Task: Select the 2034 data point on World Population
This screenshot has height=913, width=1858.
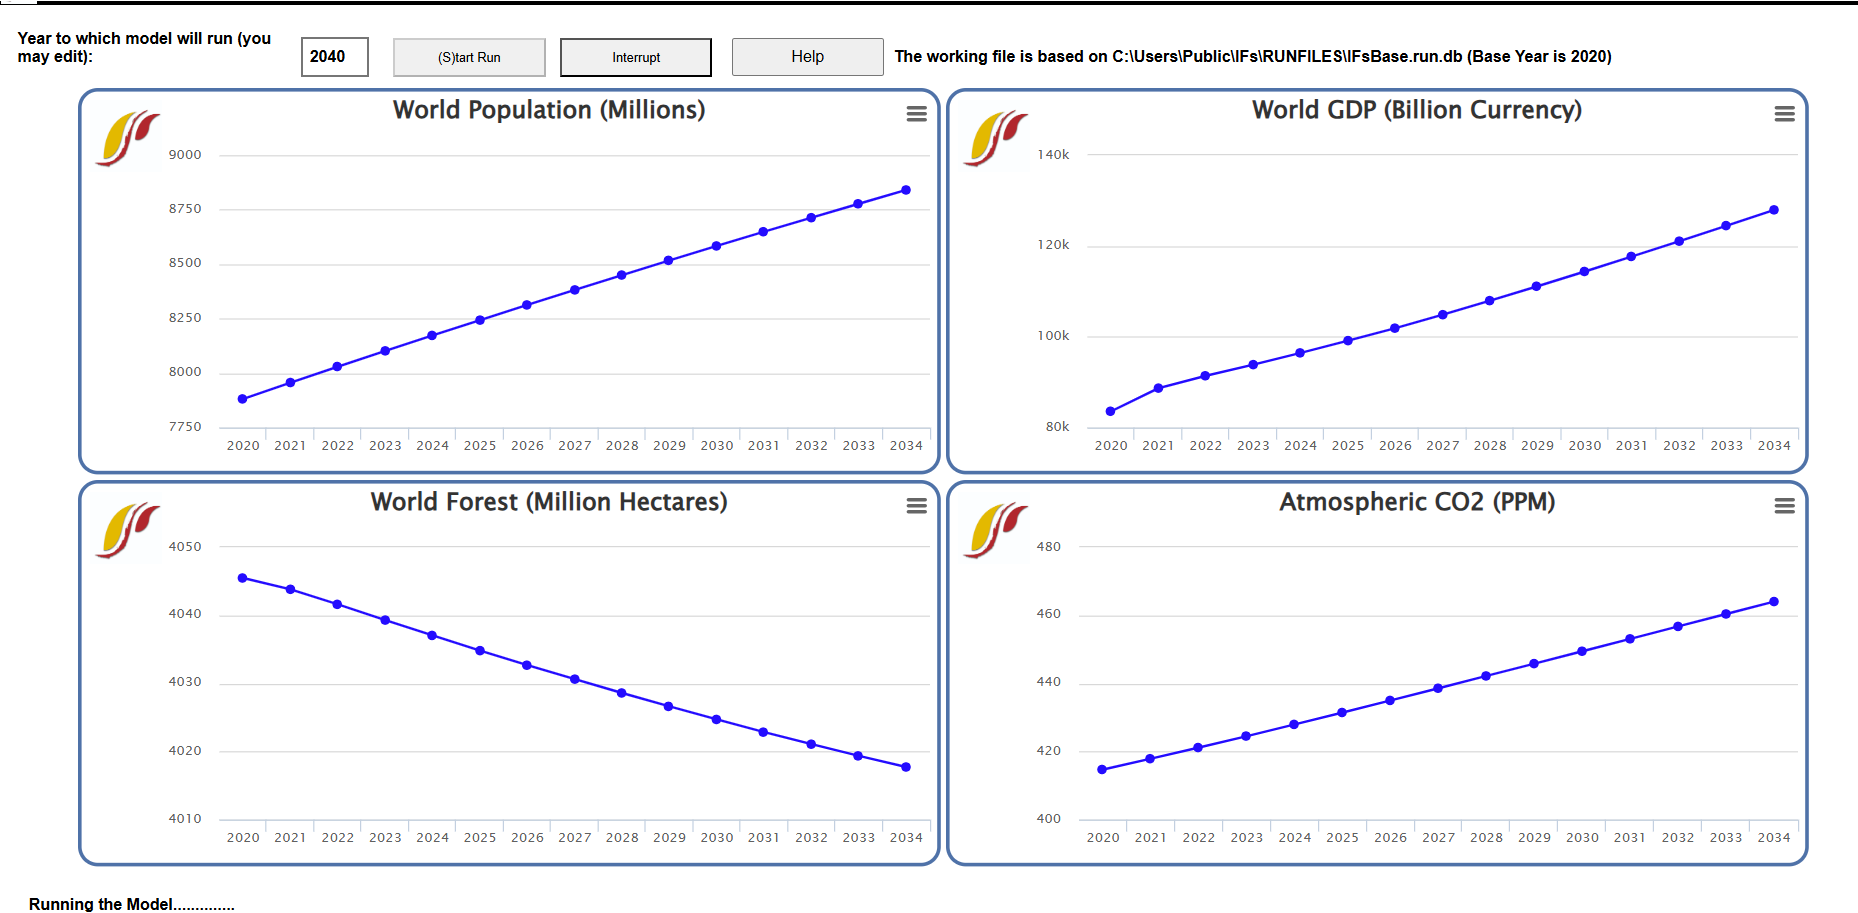Action: pos(906,190)
